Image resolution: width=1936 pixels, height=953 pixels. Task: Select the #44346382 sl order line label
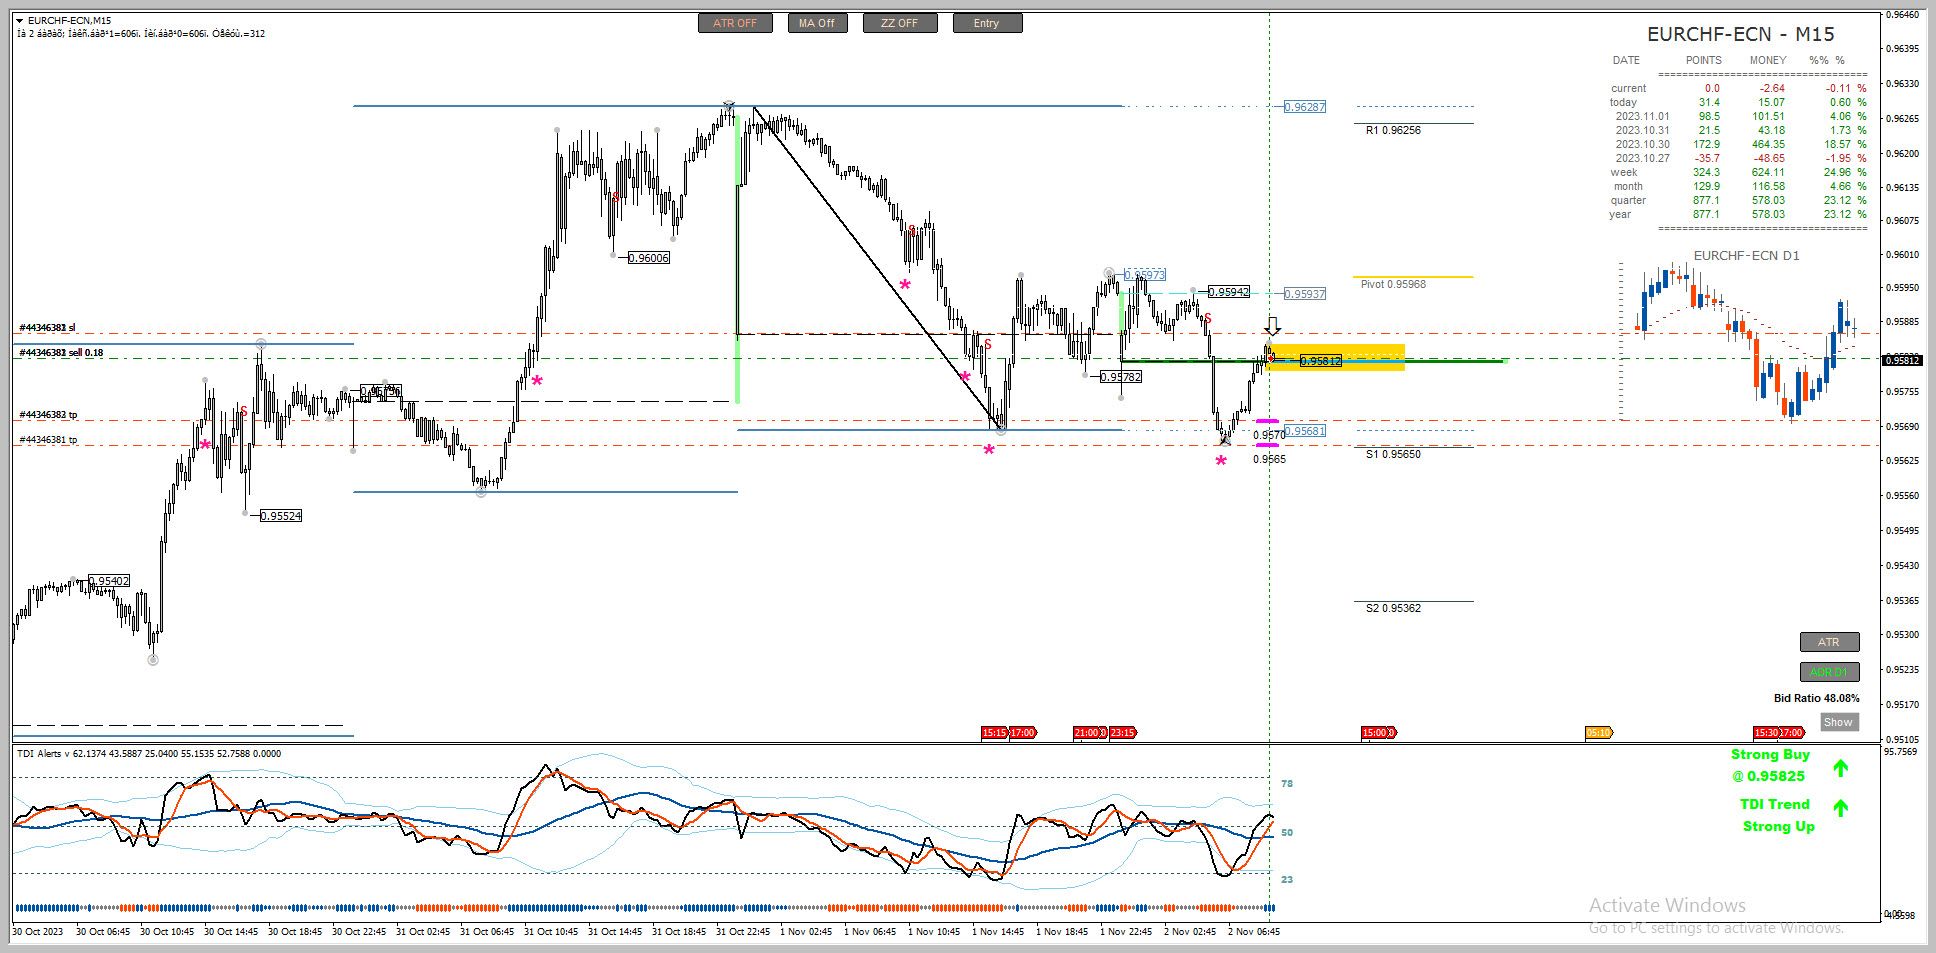tap(47, 328)
